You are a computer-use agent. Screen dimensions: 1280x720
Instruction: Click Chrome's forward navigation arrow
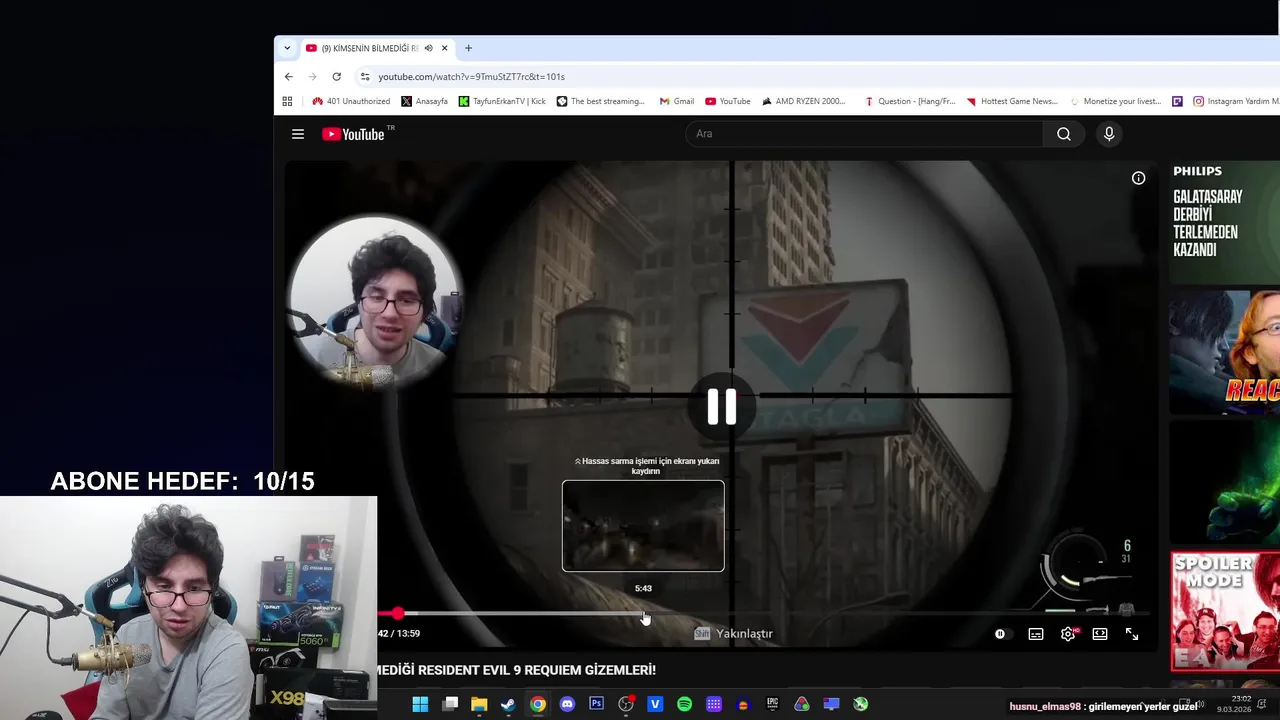(x=312, y=77)
